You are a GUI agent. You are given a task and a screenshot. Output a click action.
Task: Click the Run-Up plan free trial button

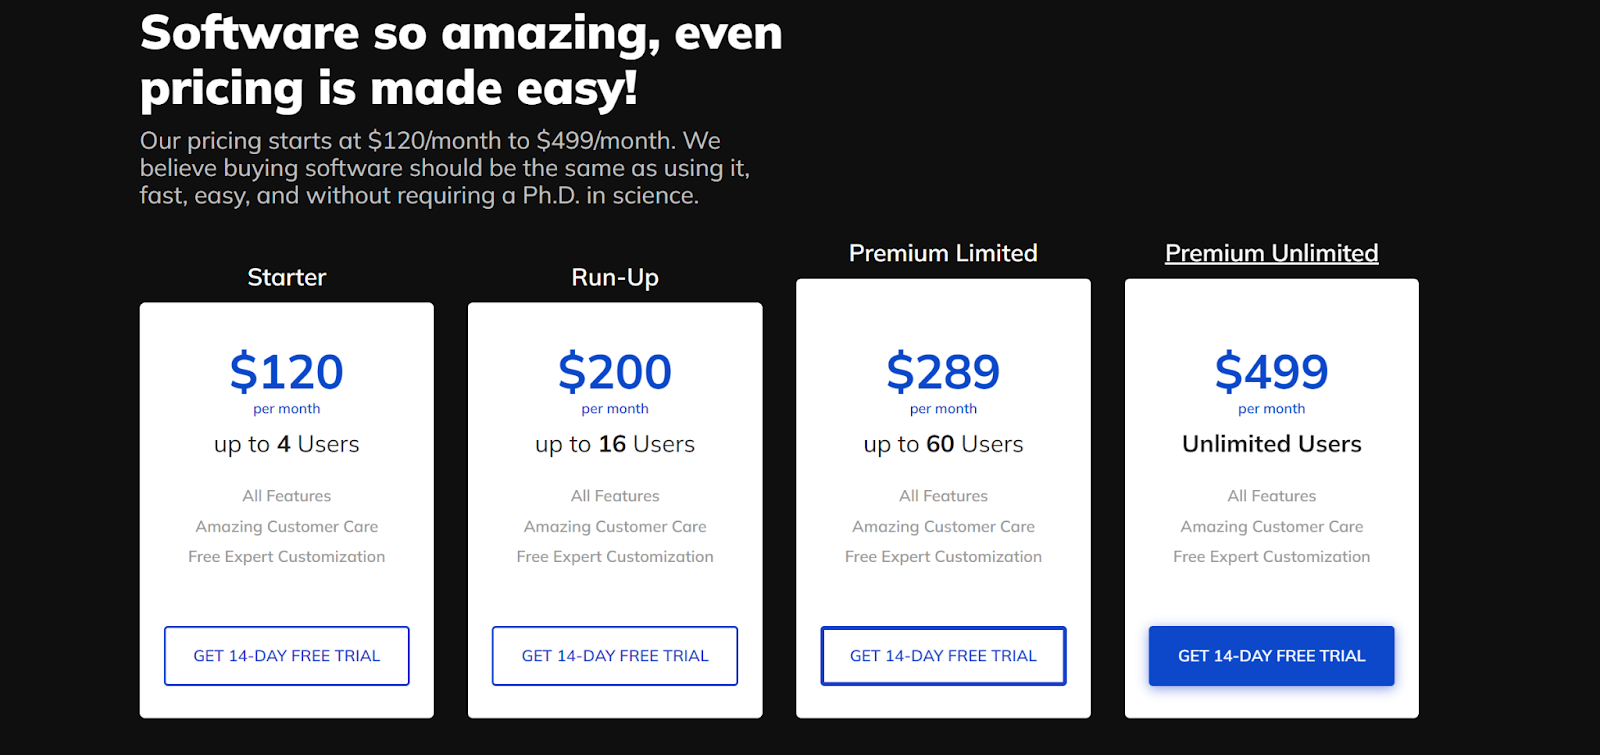[x=615, y=656]
